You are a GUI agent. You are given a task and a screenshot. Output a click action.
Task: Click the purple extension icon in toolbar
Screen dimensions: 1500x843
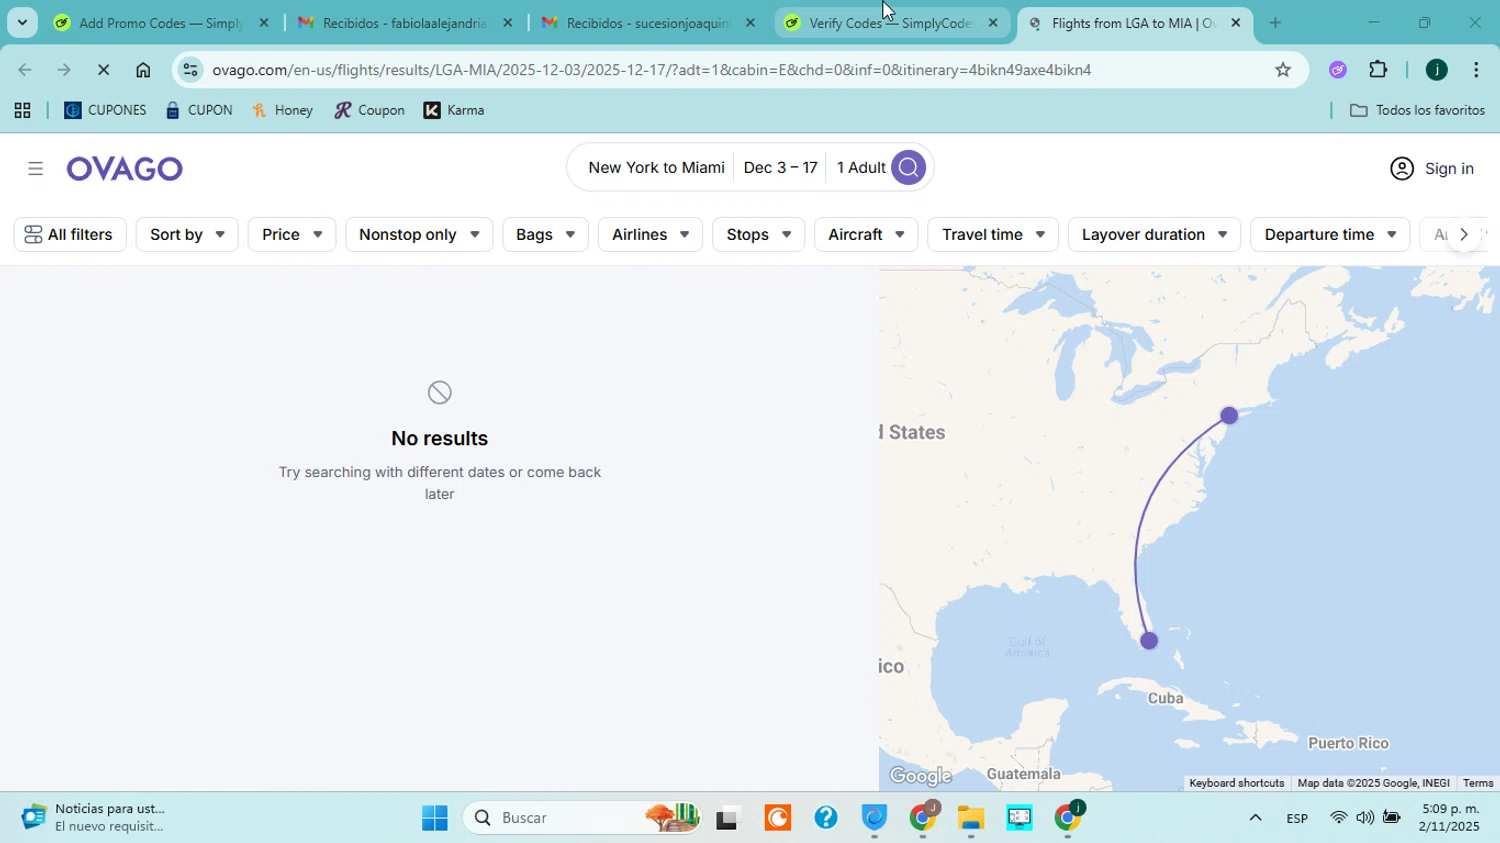1338,70
